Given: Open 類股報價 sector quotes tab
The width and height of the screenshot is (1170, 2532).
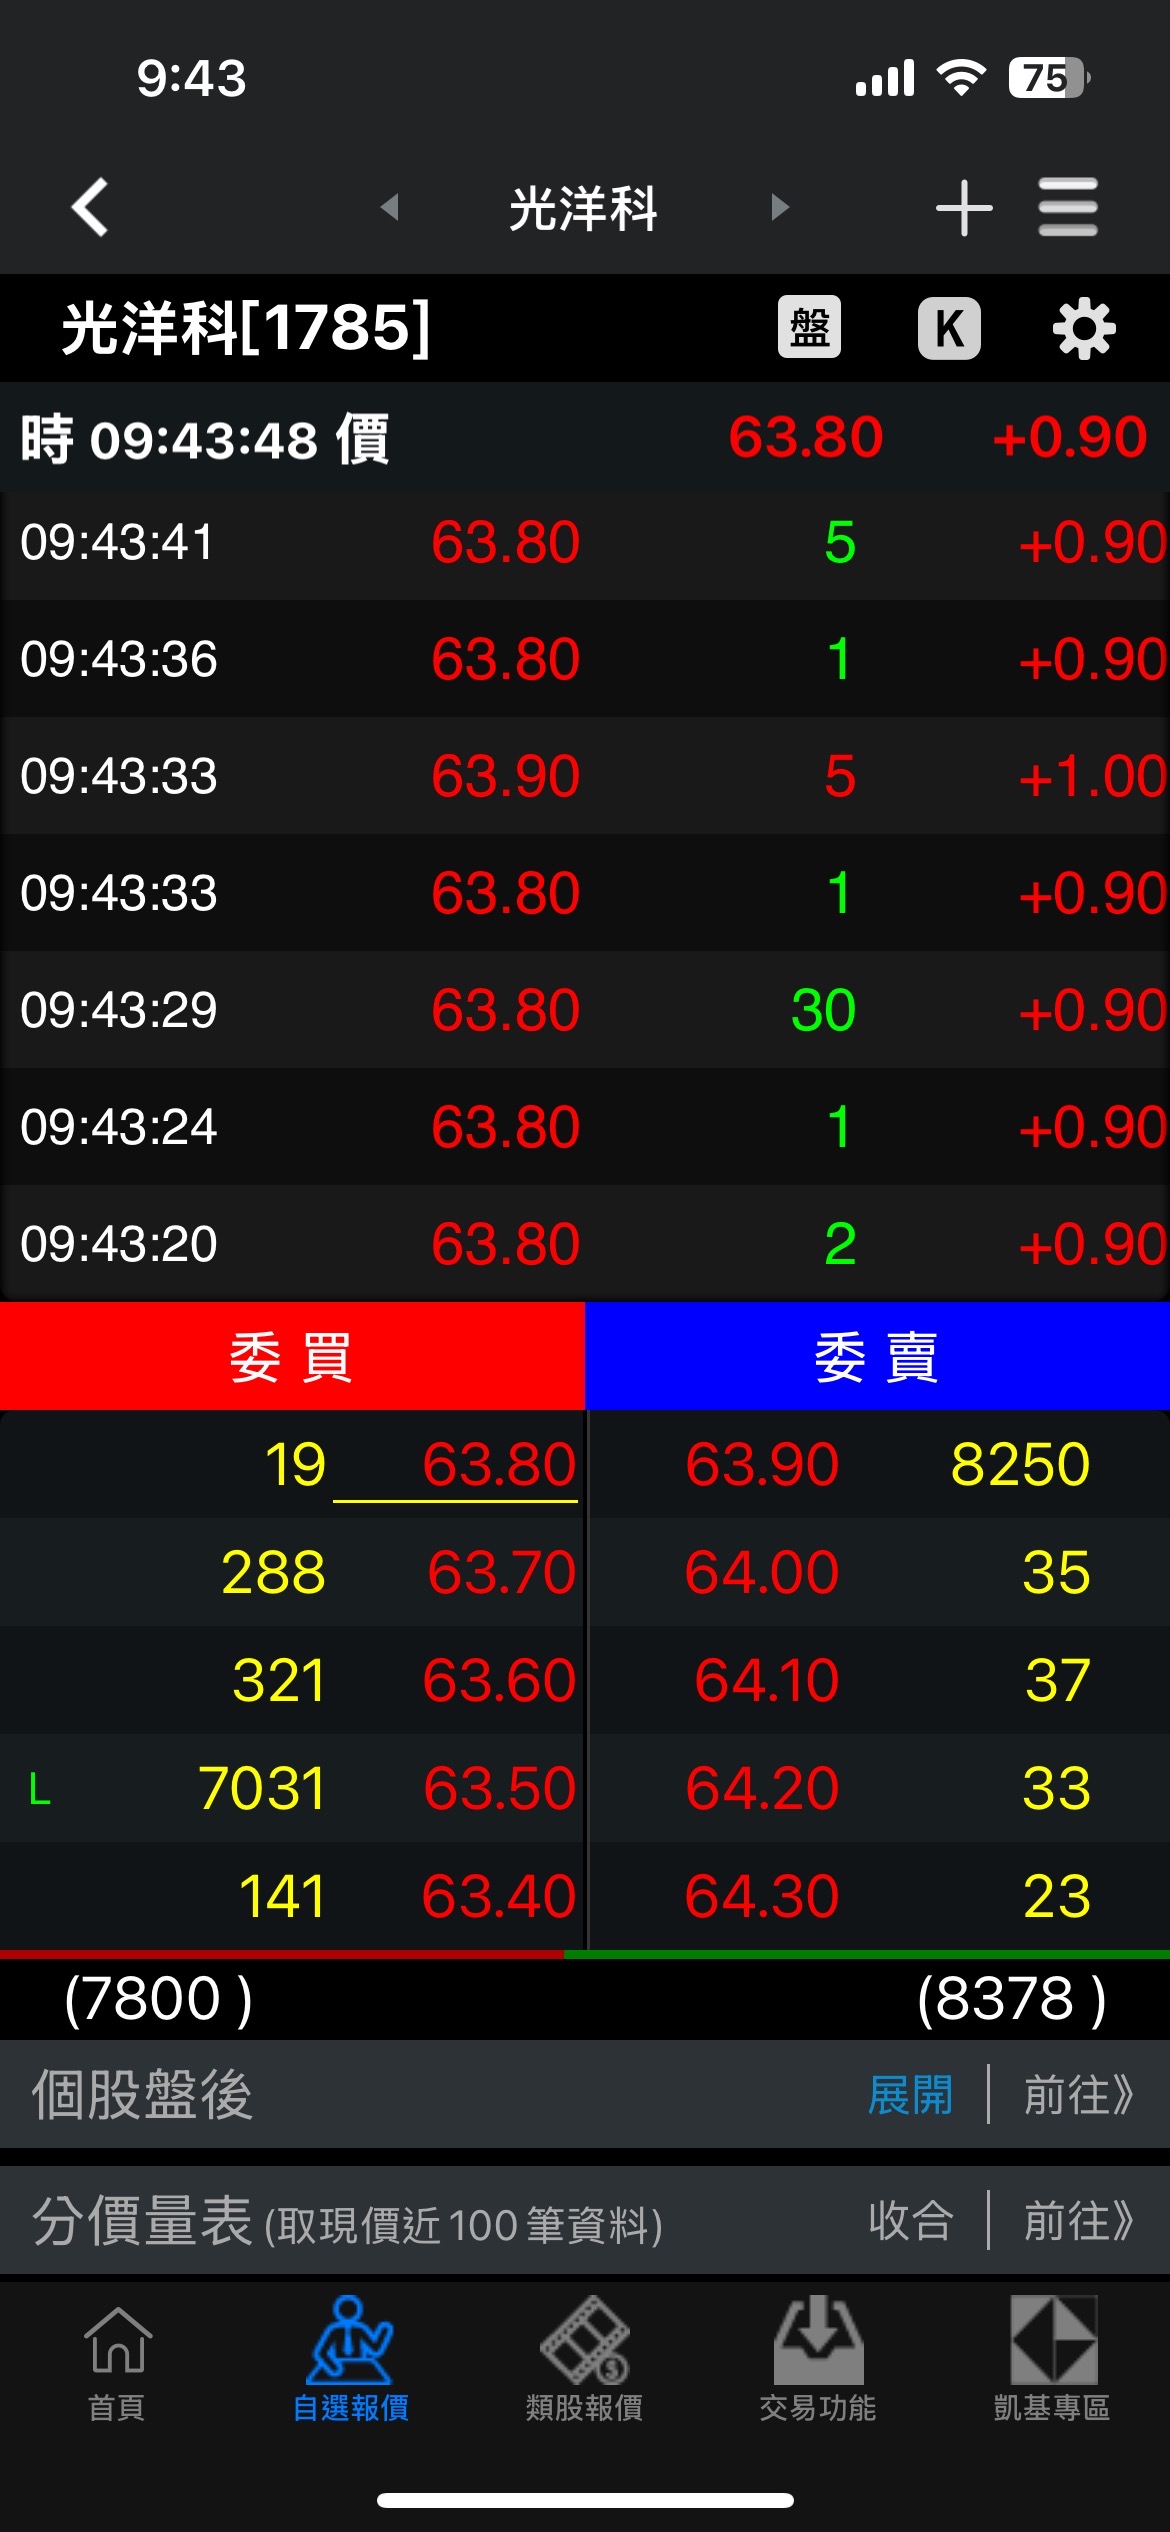Looking at the screenshot, I should [585, 2360].
